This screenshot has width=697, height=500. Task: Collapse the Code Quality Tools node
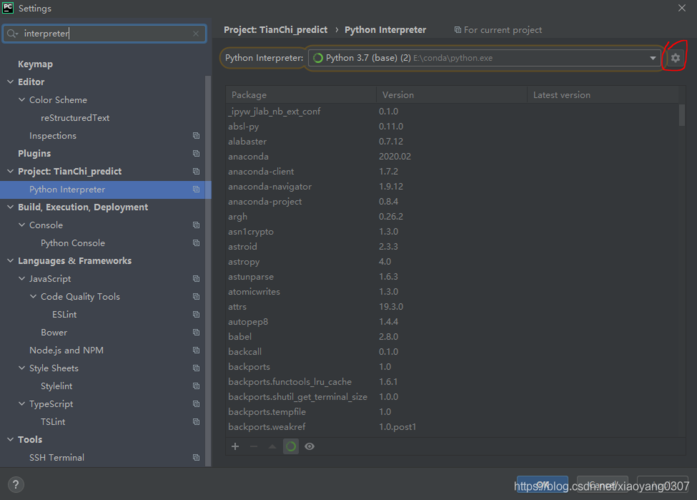pos(33,297)
